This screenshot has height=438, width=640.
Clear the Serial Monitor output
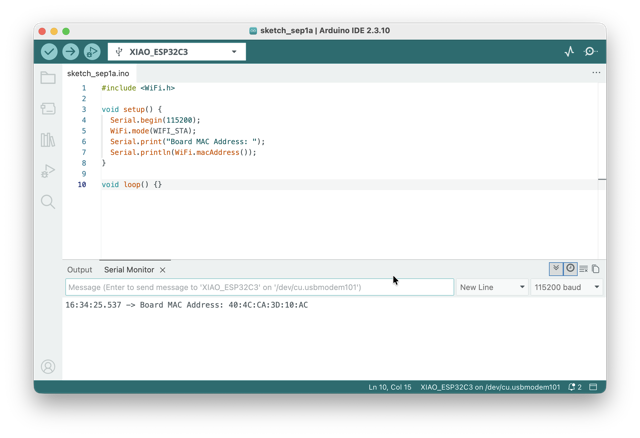point(584,269)
